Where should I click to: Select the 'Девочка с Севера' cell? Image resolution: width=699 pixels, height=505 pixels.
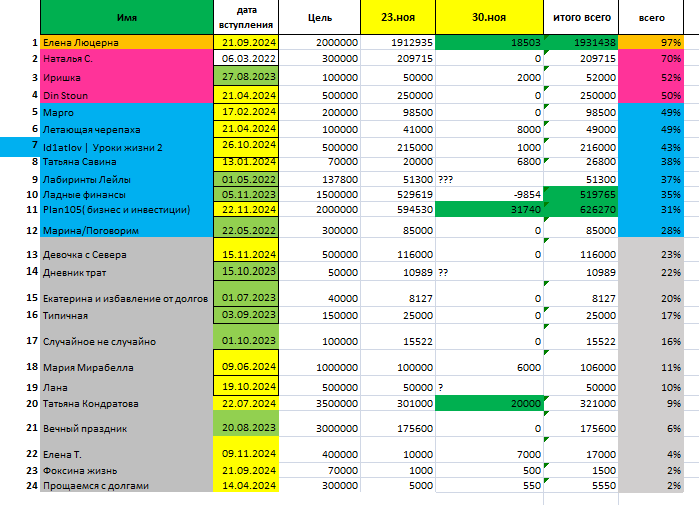[x=127, y=250]
